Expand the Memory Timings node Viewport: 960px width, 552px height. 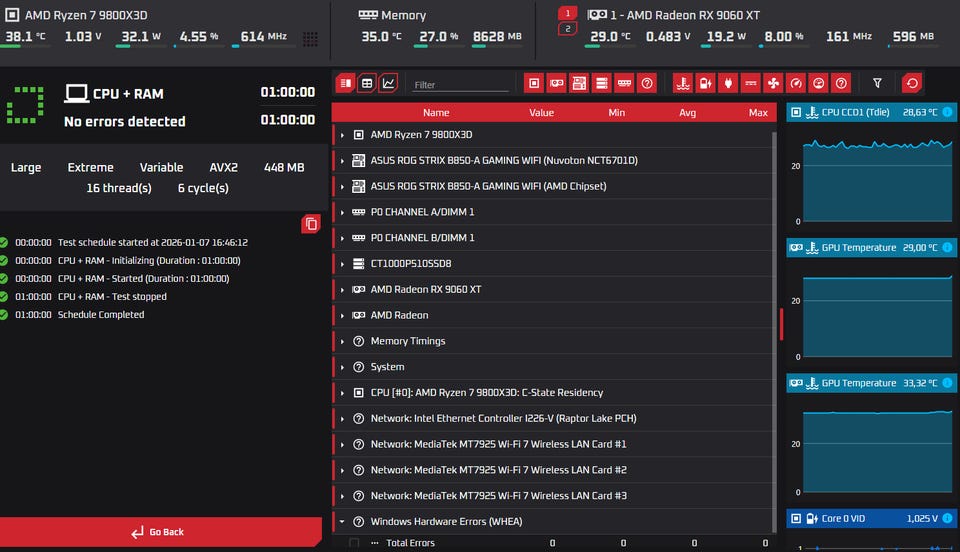pyautogui.click(x=342, y=341)
